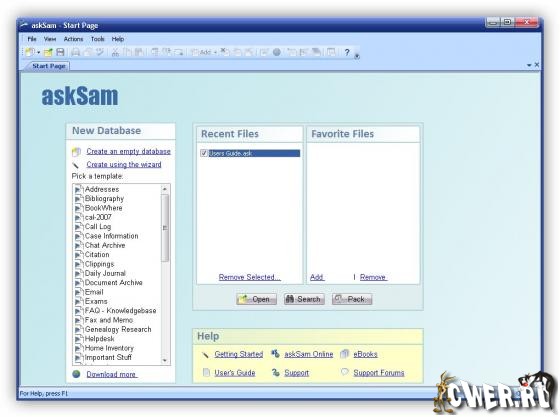The width and height of the screenshot is (560, 417).
Task: Open the Support link
Action: click(296, 373)
